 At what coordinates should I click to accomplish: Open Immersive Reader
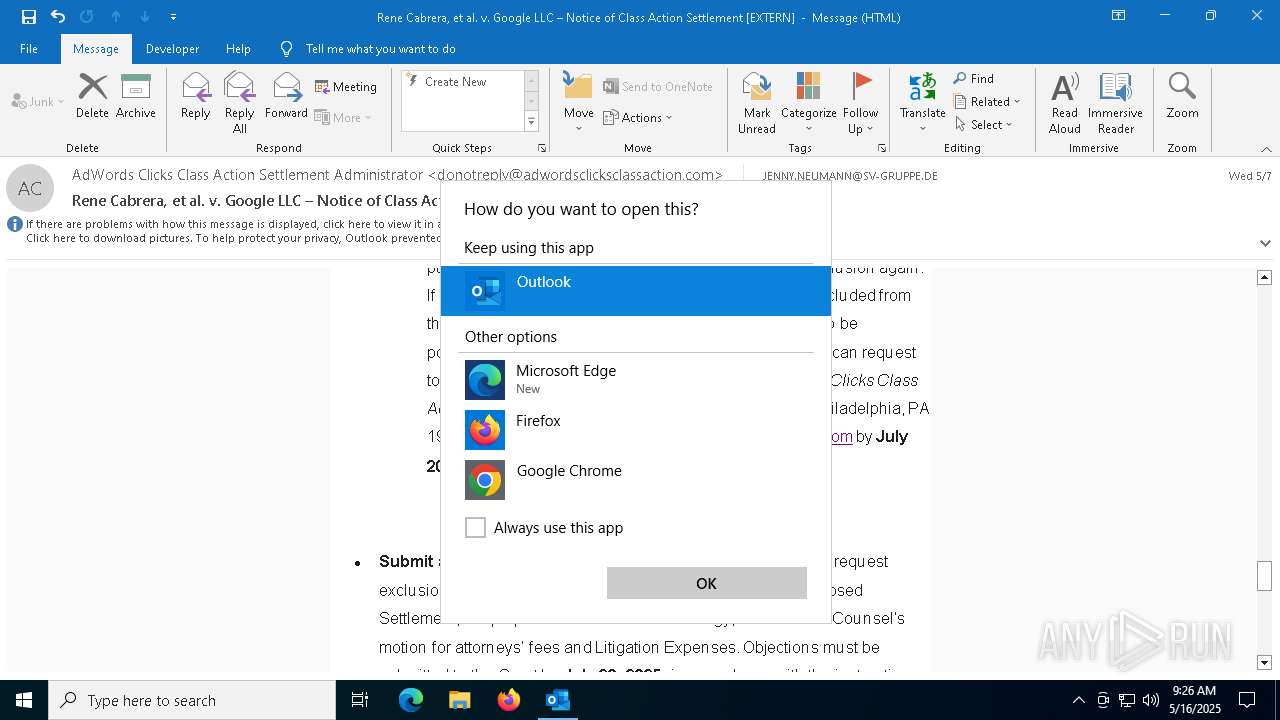coord(1115,102)
